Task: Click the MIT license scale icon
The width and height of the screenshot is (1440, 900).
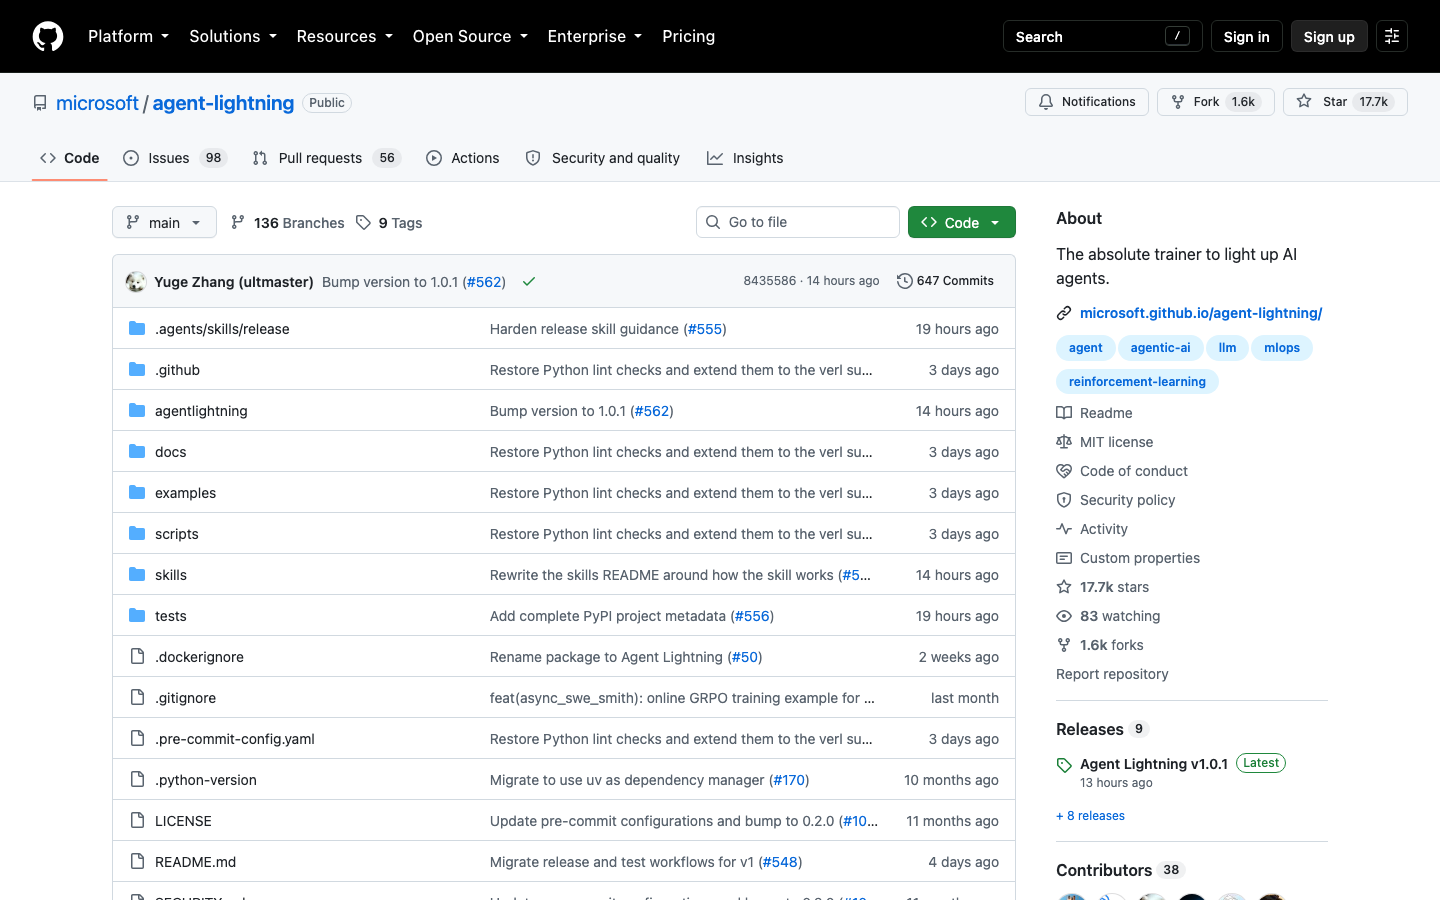Action: (1064, 442)
